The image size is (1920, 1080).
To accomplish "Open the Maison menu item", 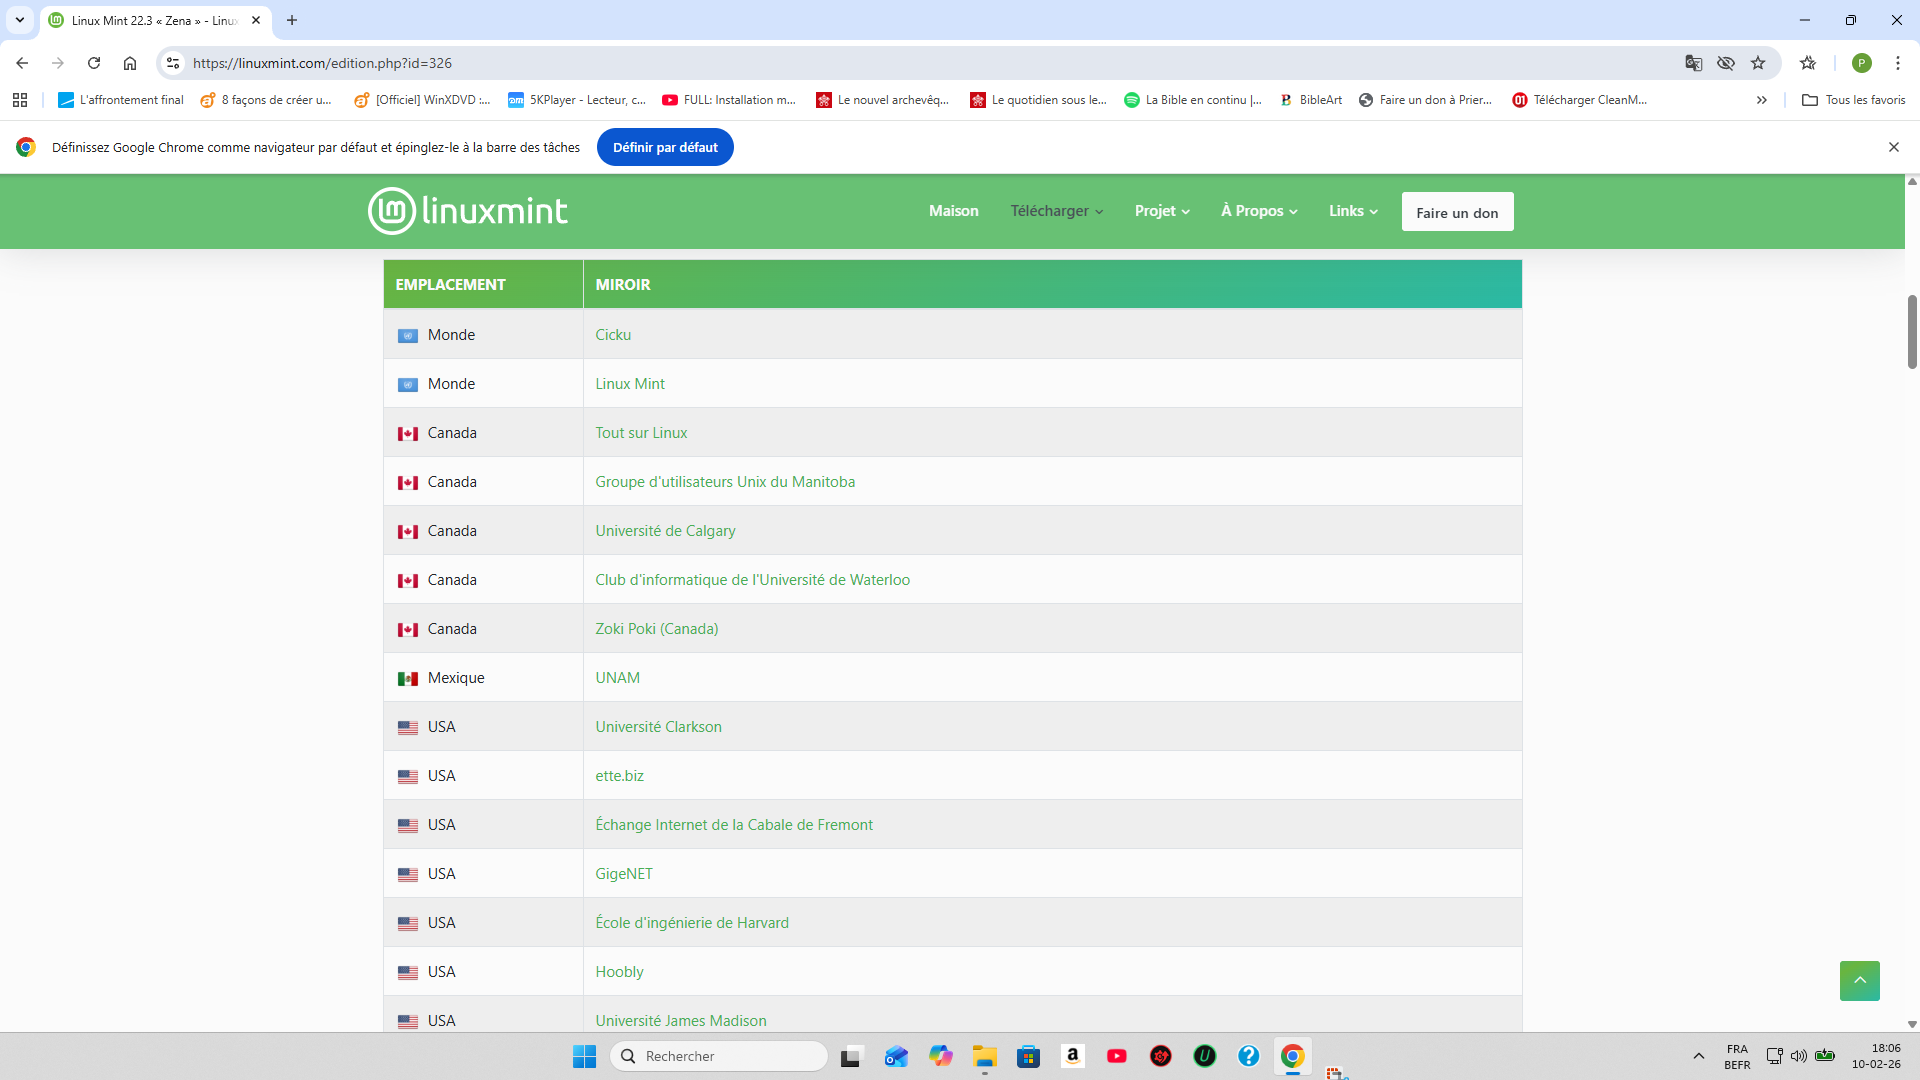I will 953,211.
